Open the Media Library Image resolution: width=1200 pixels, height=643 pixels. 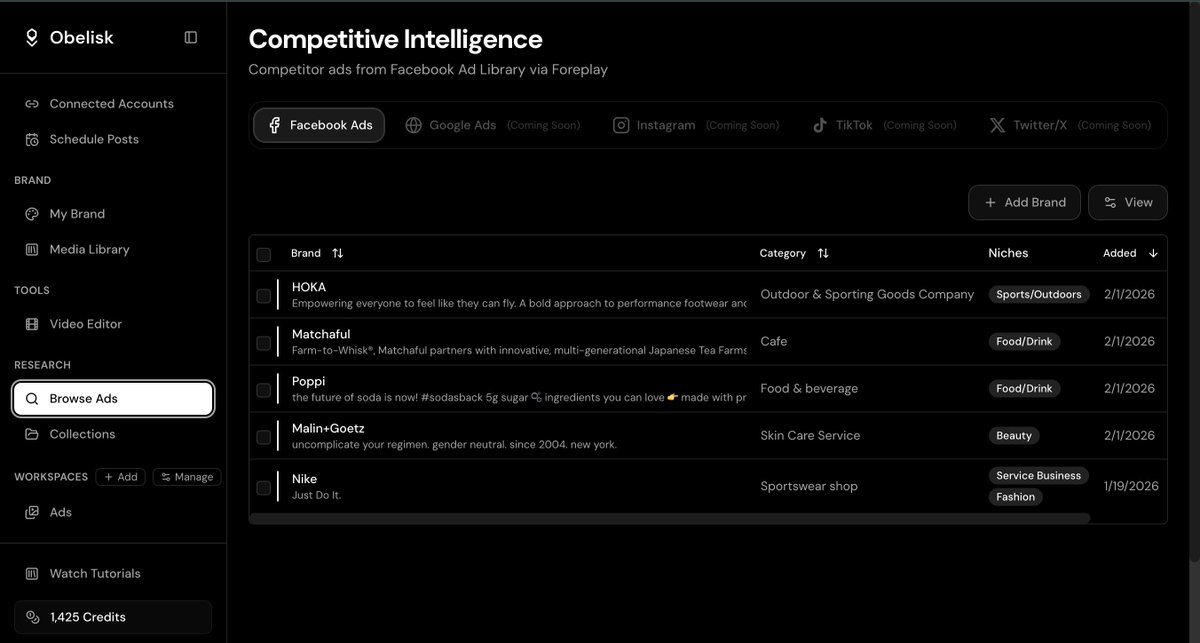[112, 249]
